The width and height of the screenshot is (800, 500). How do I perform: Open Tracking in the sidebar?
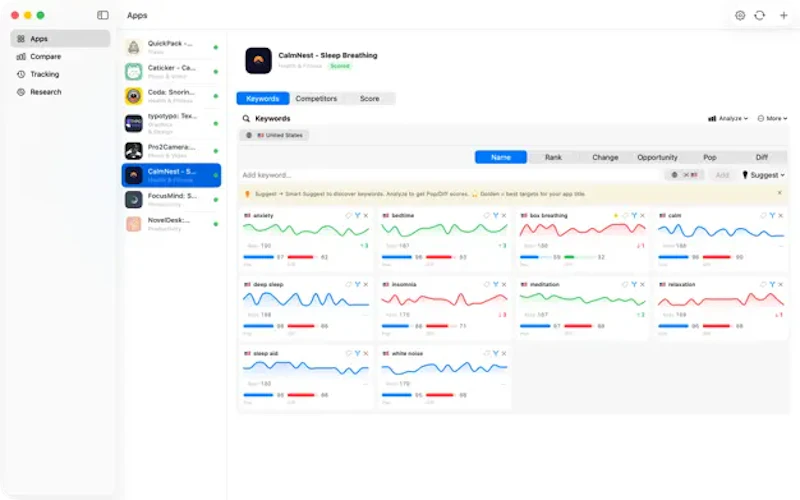(60, 74)
